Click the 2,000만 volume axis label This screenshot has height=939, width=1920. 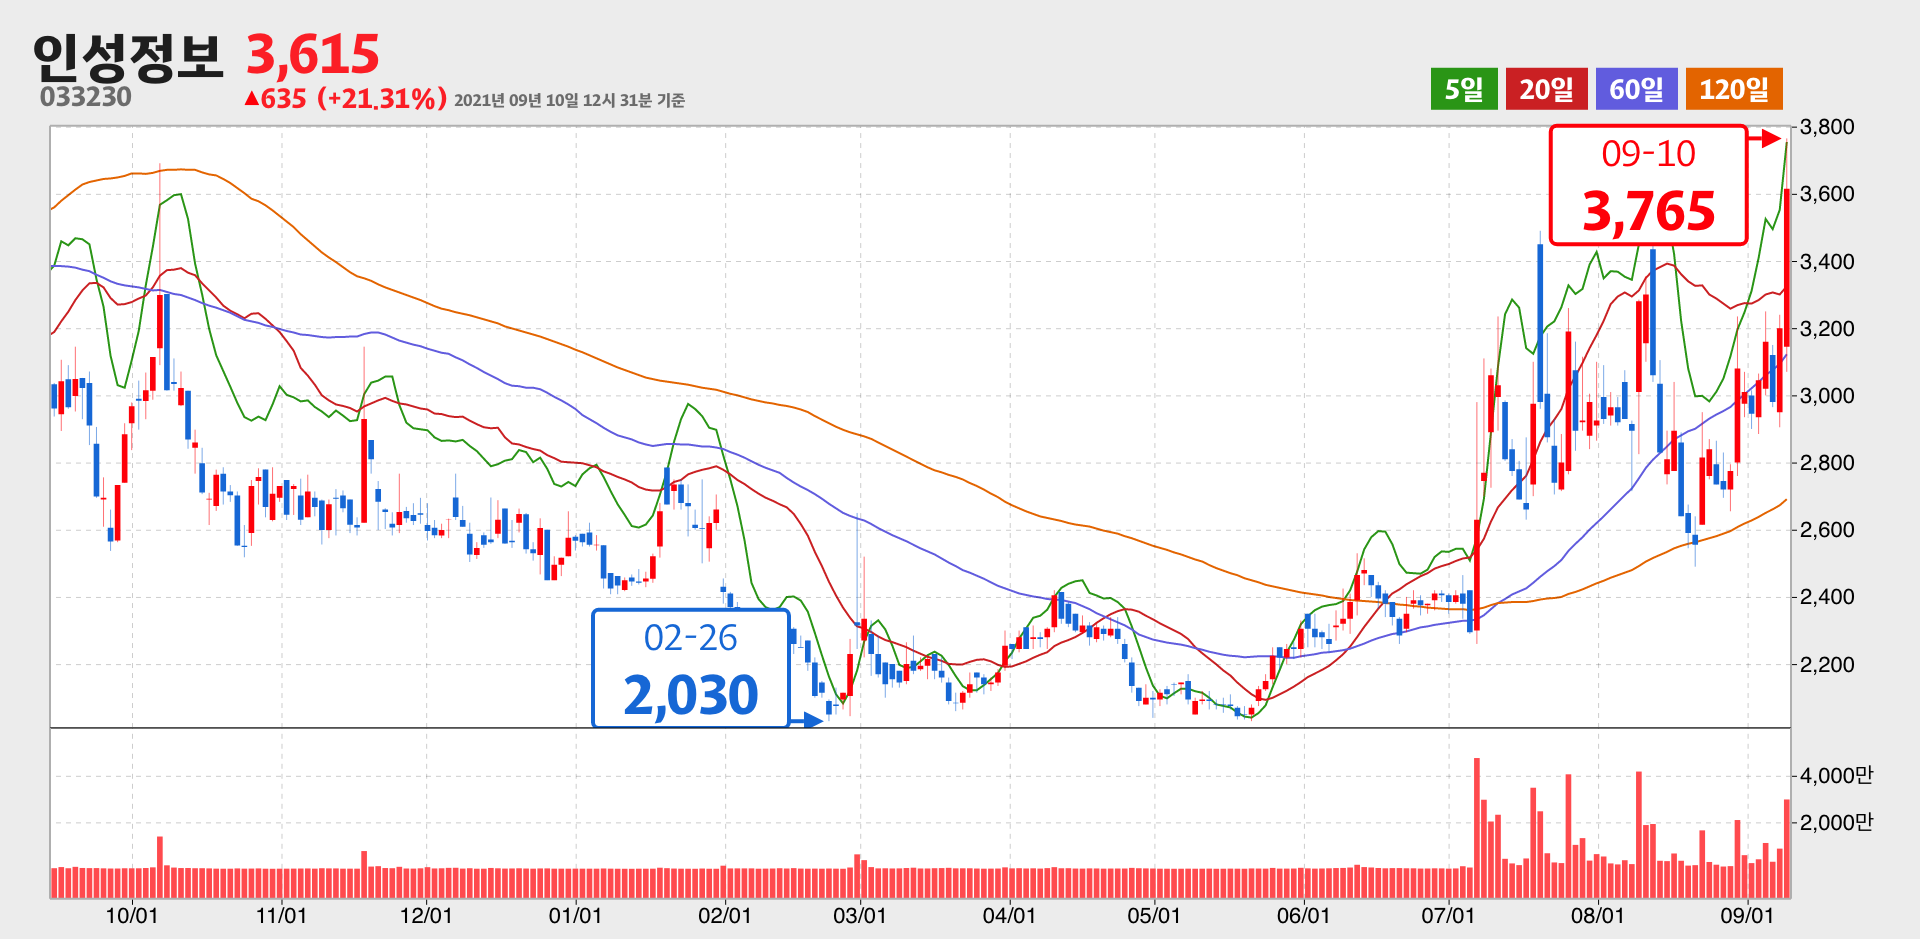[1836, 823]
